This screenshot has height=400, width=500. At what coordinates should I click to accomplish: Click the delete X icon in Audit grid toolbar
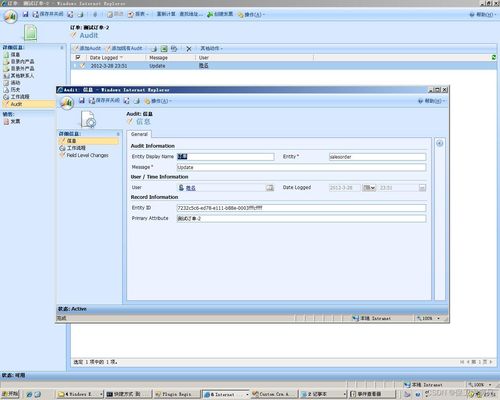pos(189,49)
